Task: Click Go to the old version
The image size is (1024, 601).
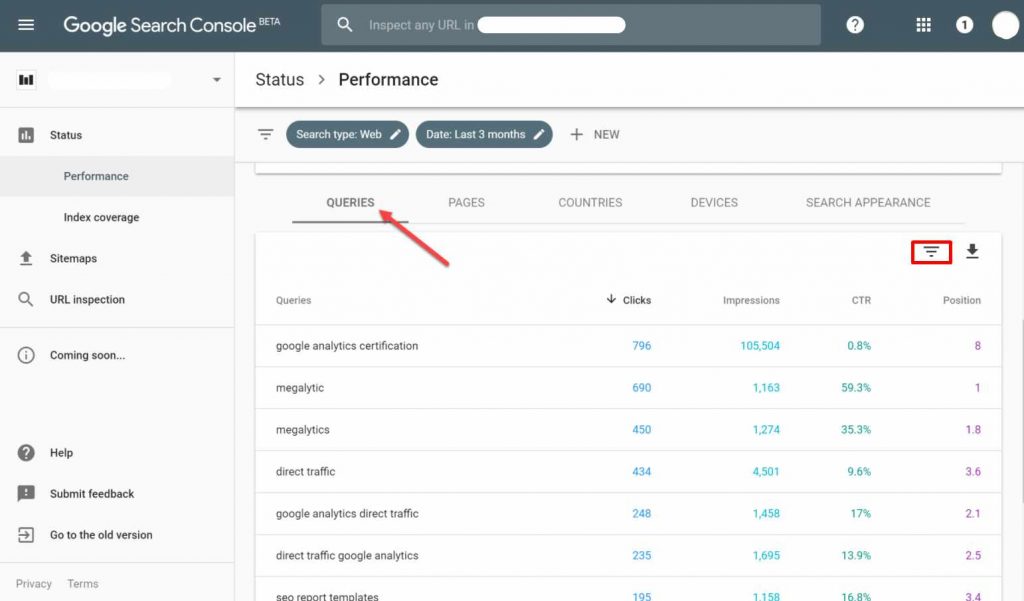Action: click(x=101, y=534)
